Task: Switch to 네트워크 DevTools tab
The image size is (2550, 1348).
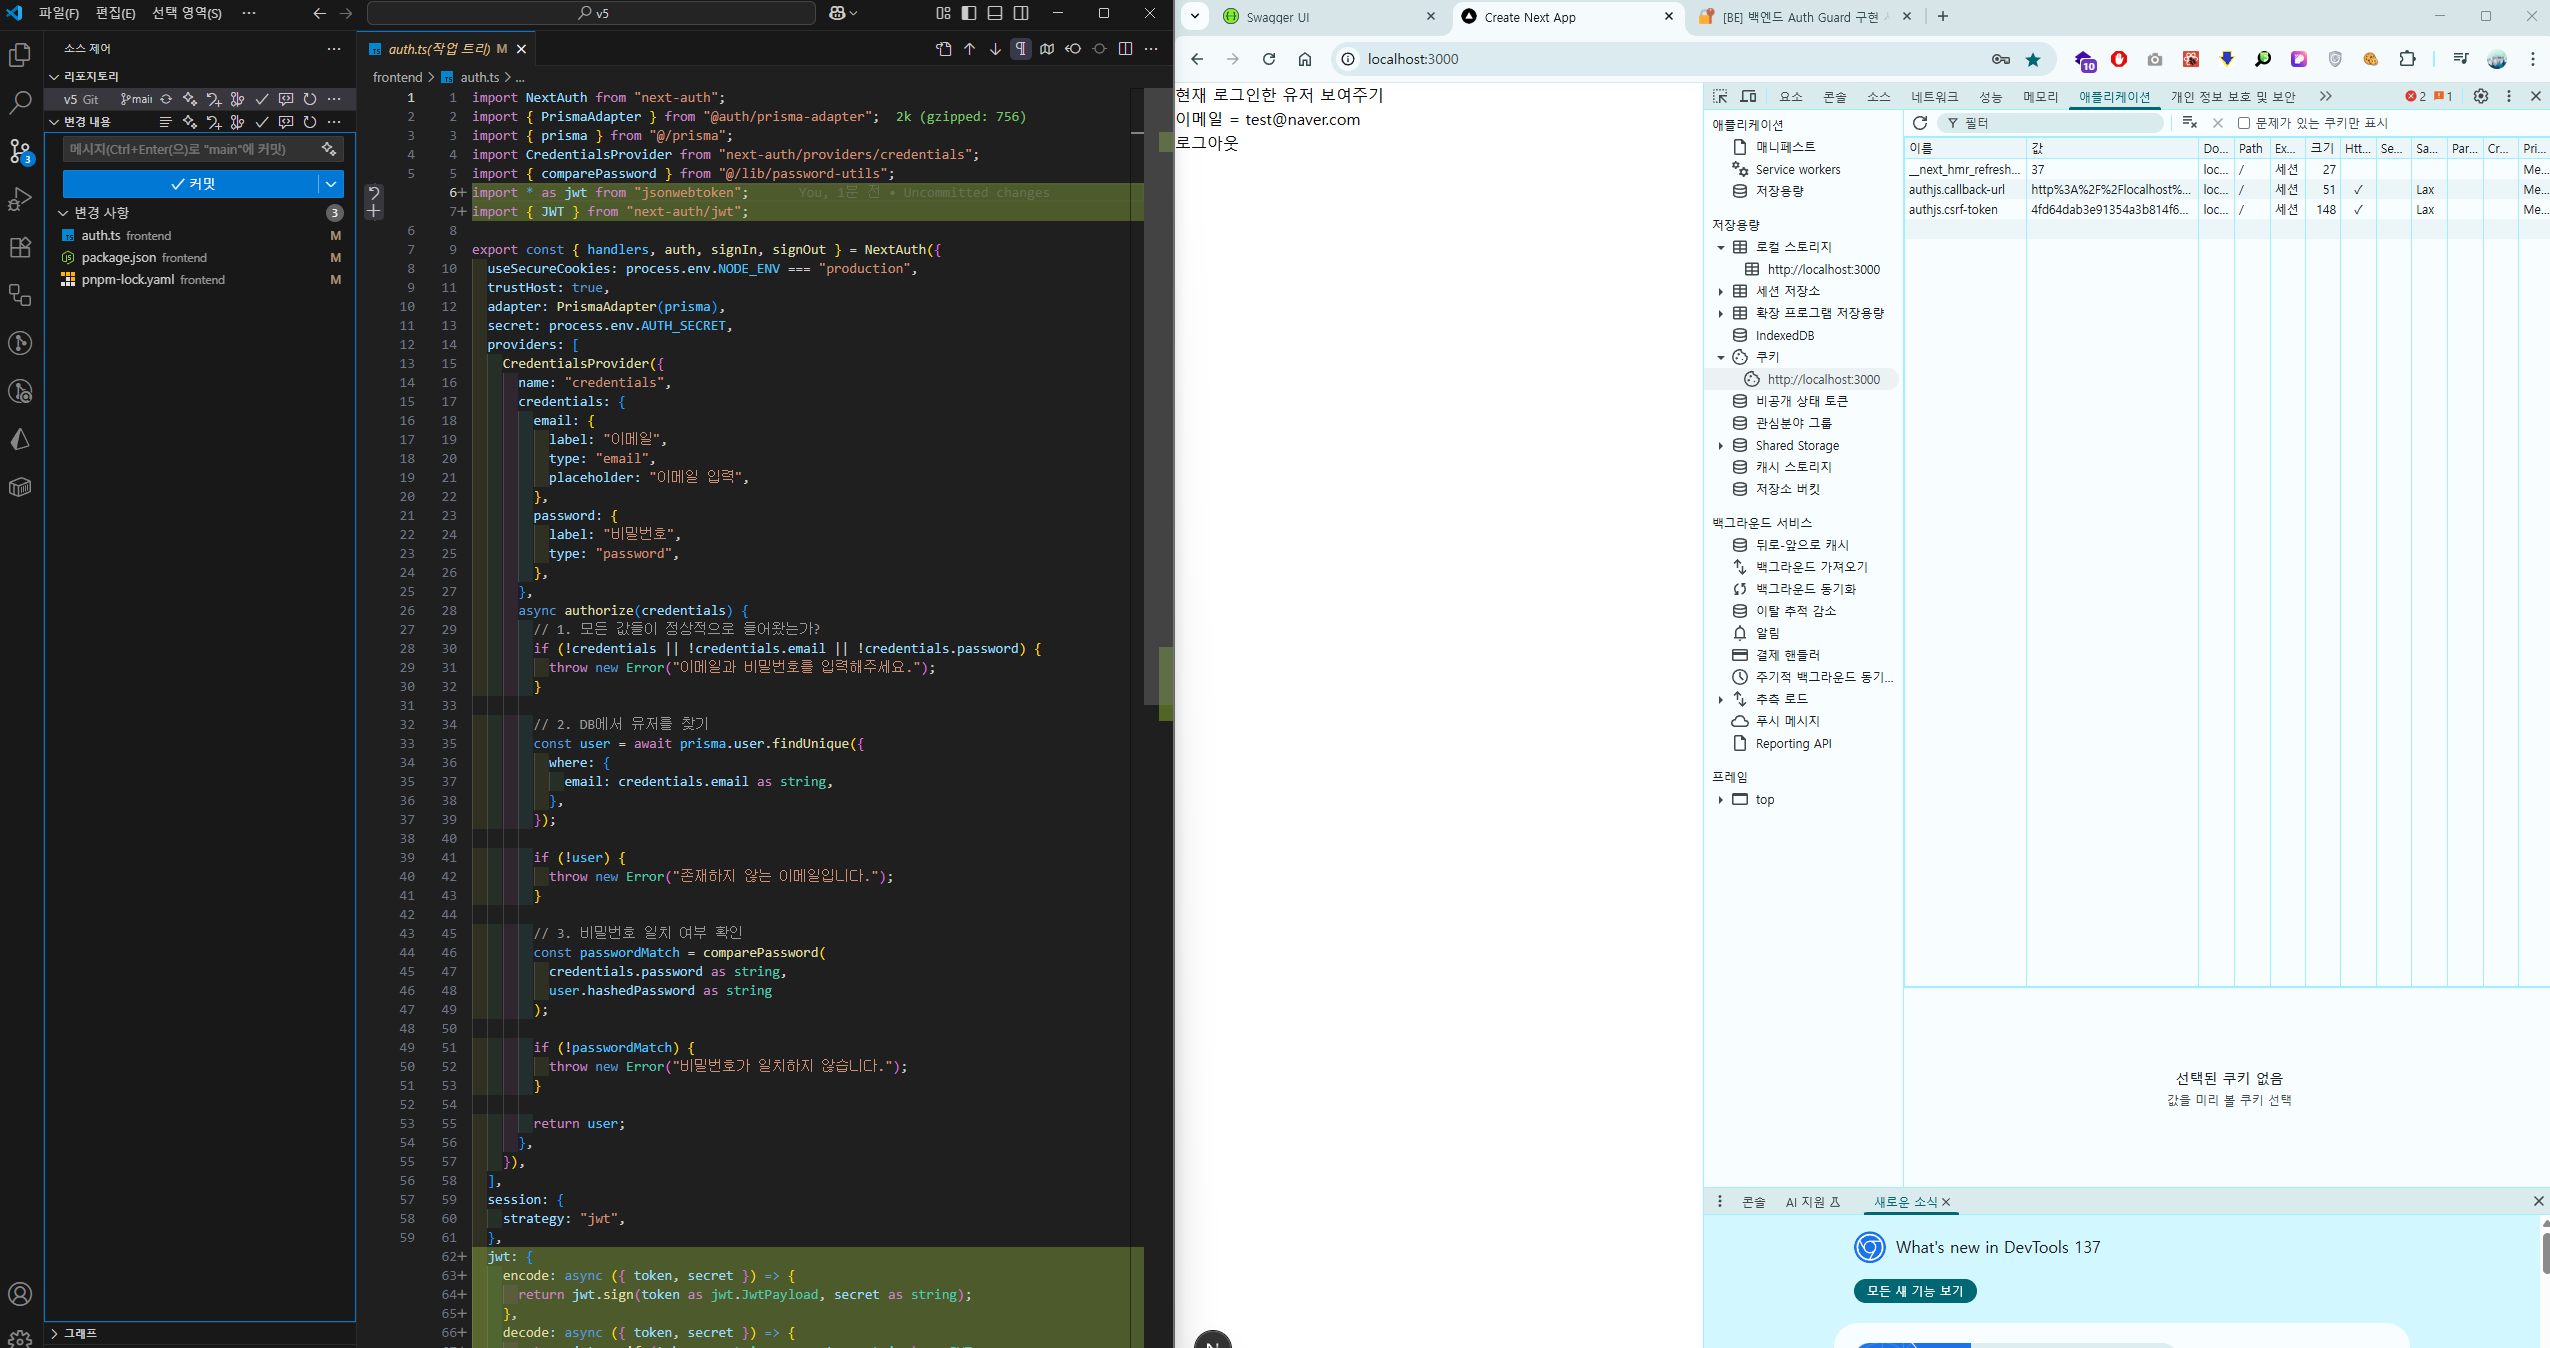Action: point(1934,97)
